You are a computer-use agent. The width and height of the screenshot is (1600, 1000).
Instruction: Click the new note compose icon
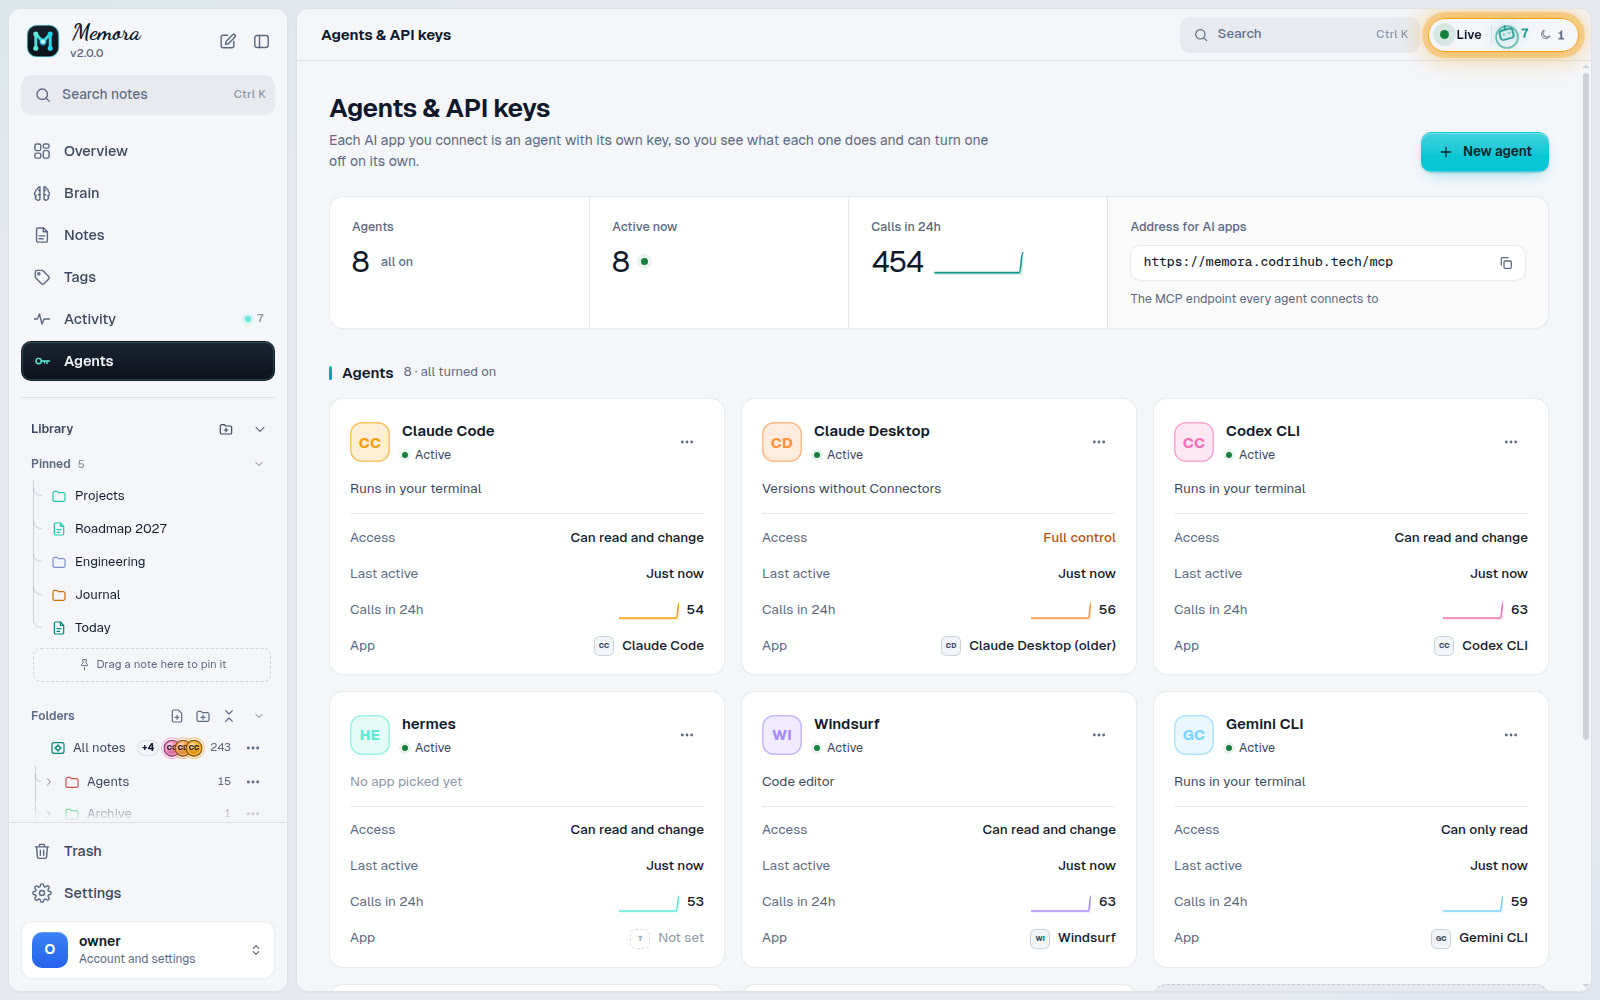click(228, 41)
